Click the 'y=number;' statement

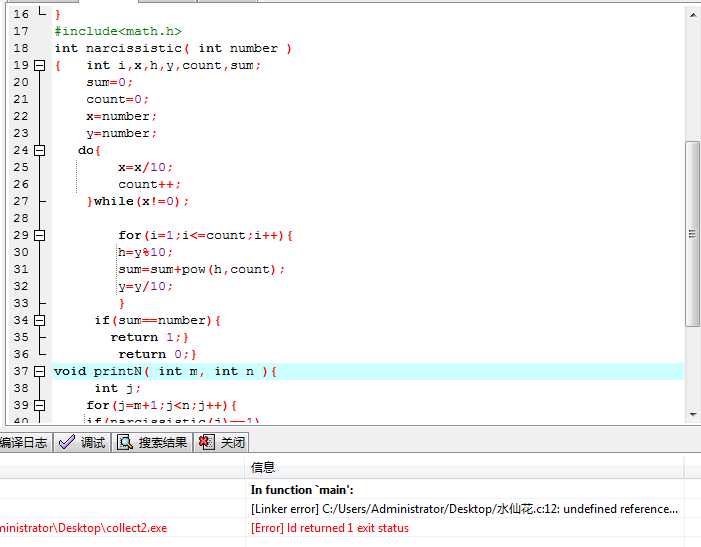point(122,133)
